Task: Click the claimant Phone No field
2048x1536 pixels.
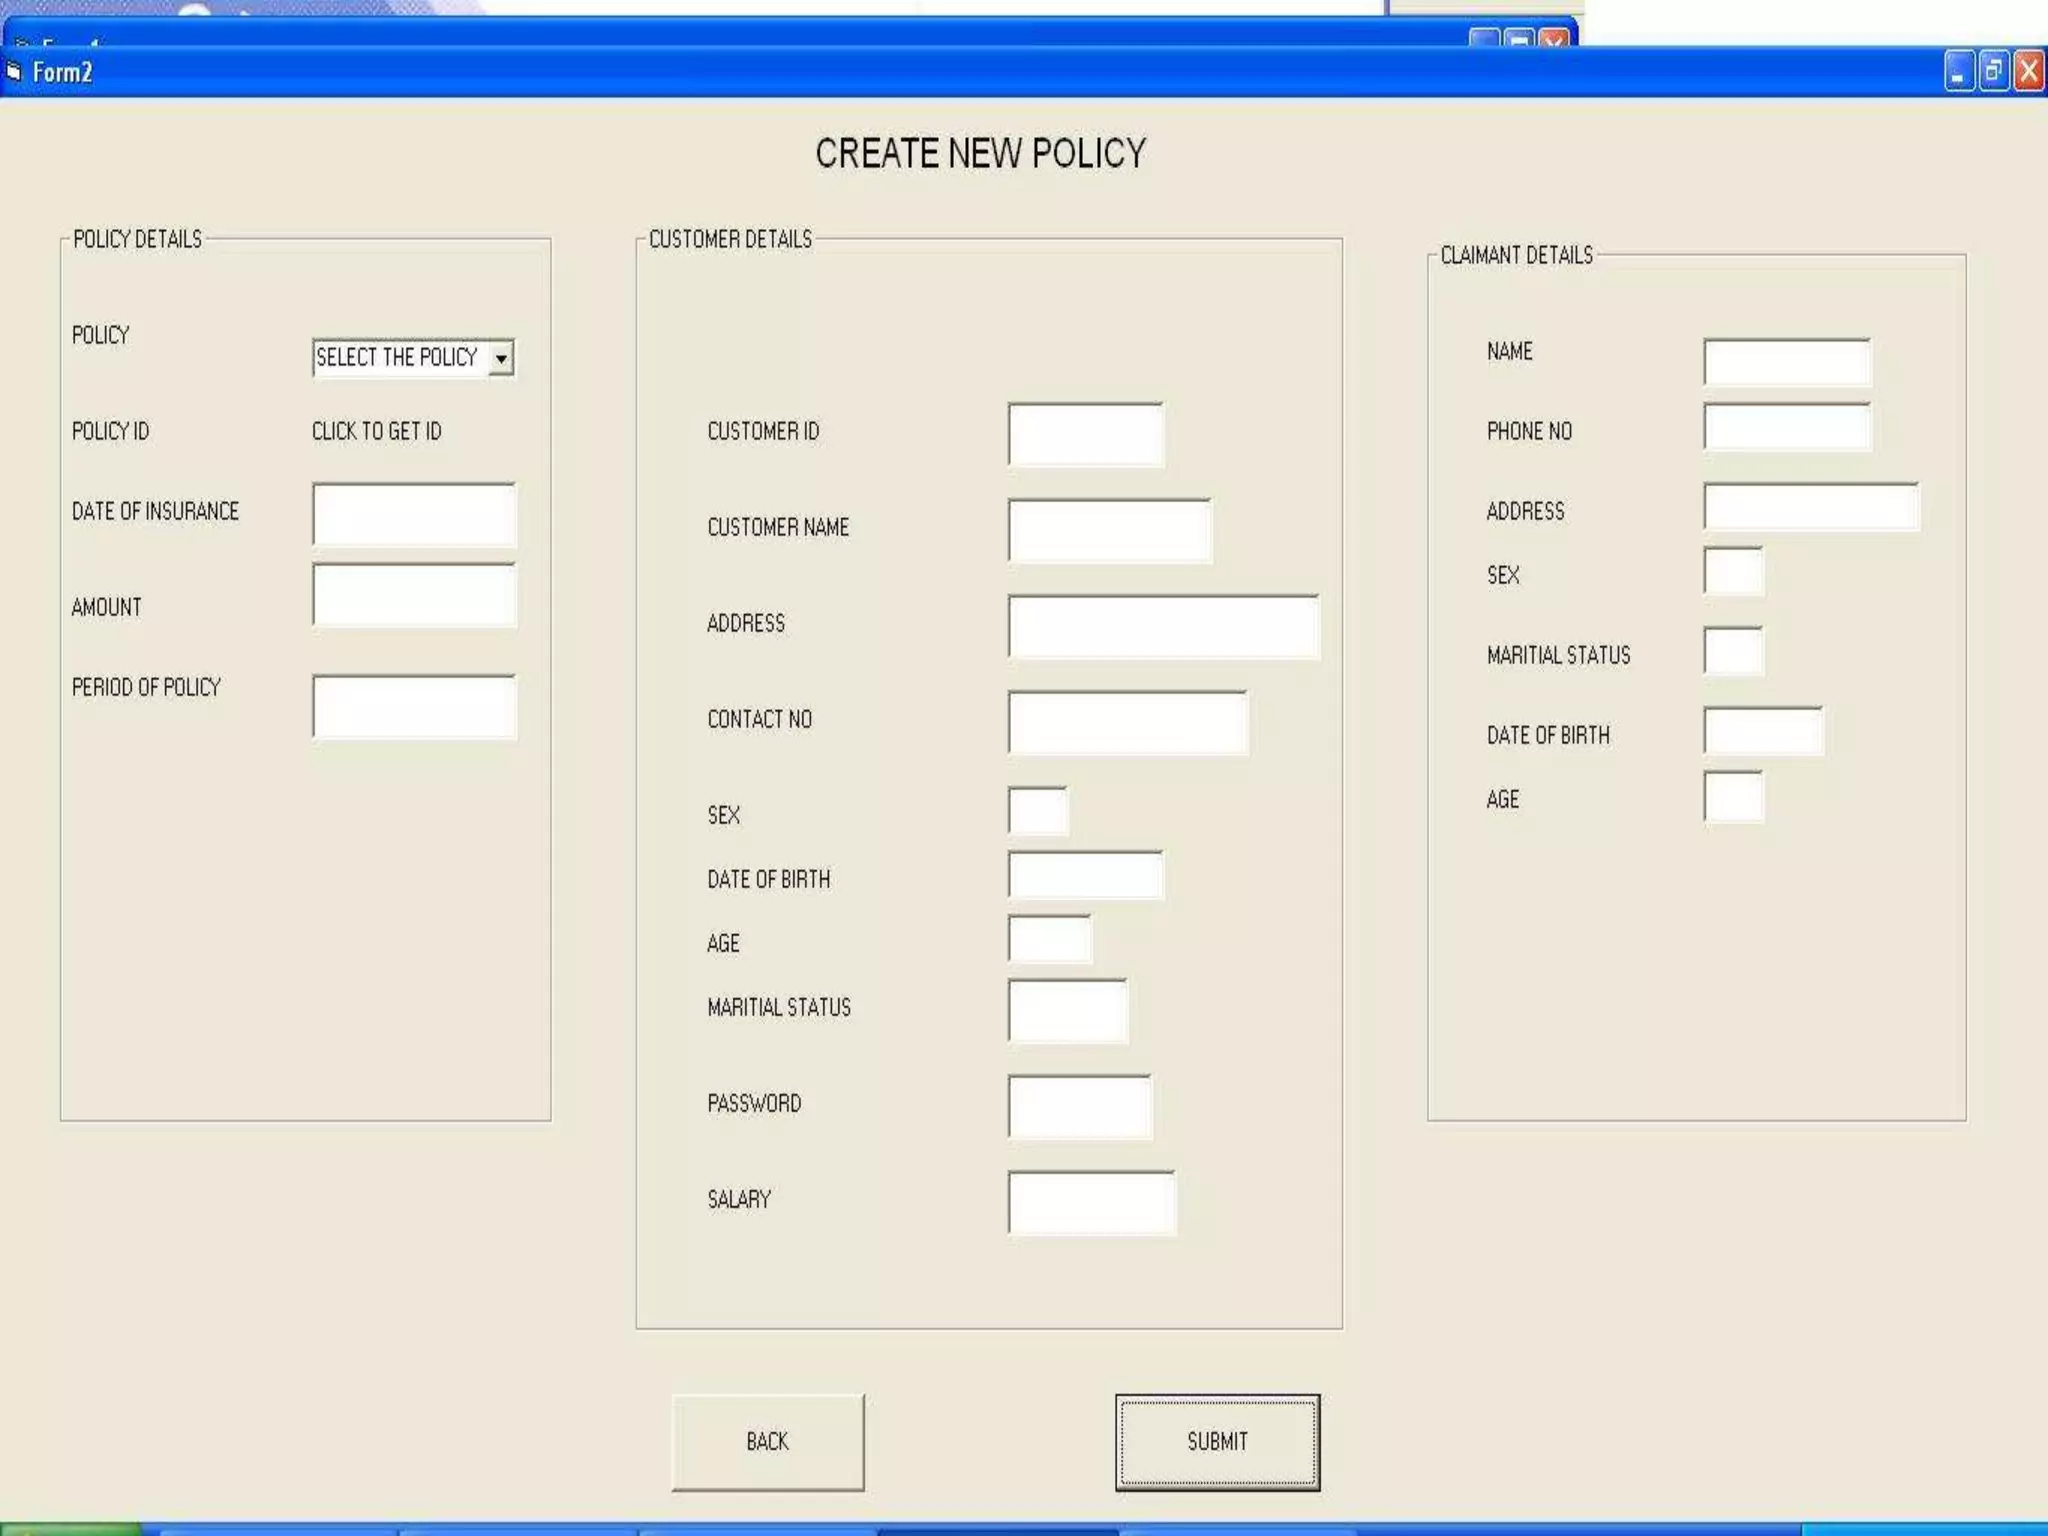Action: pyautogui.click(x=1787, y=427)
